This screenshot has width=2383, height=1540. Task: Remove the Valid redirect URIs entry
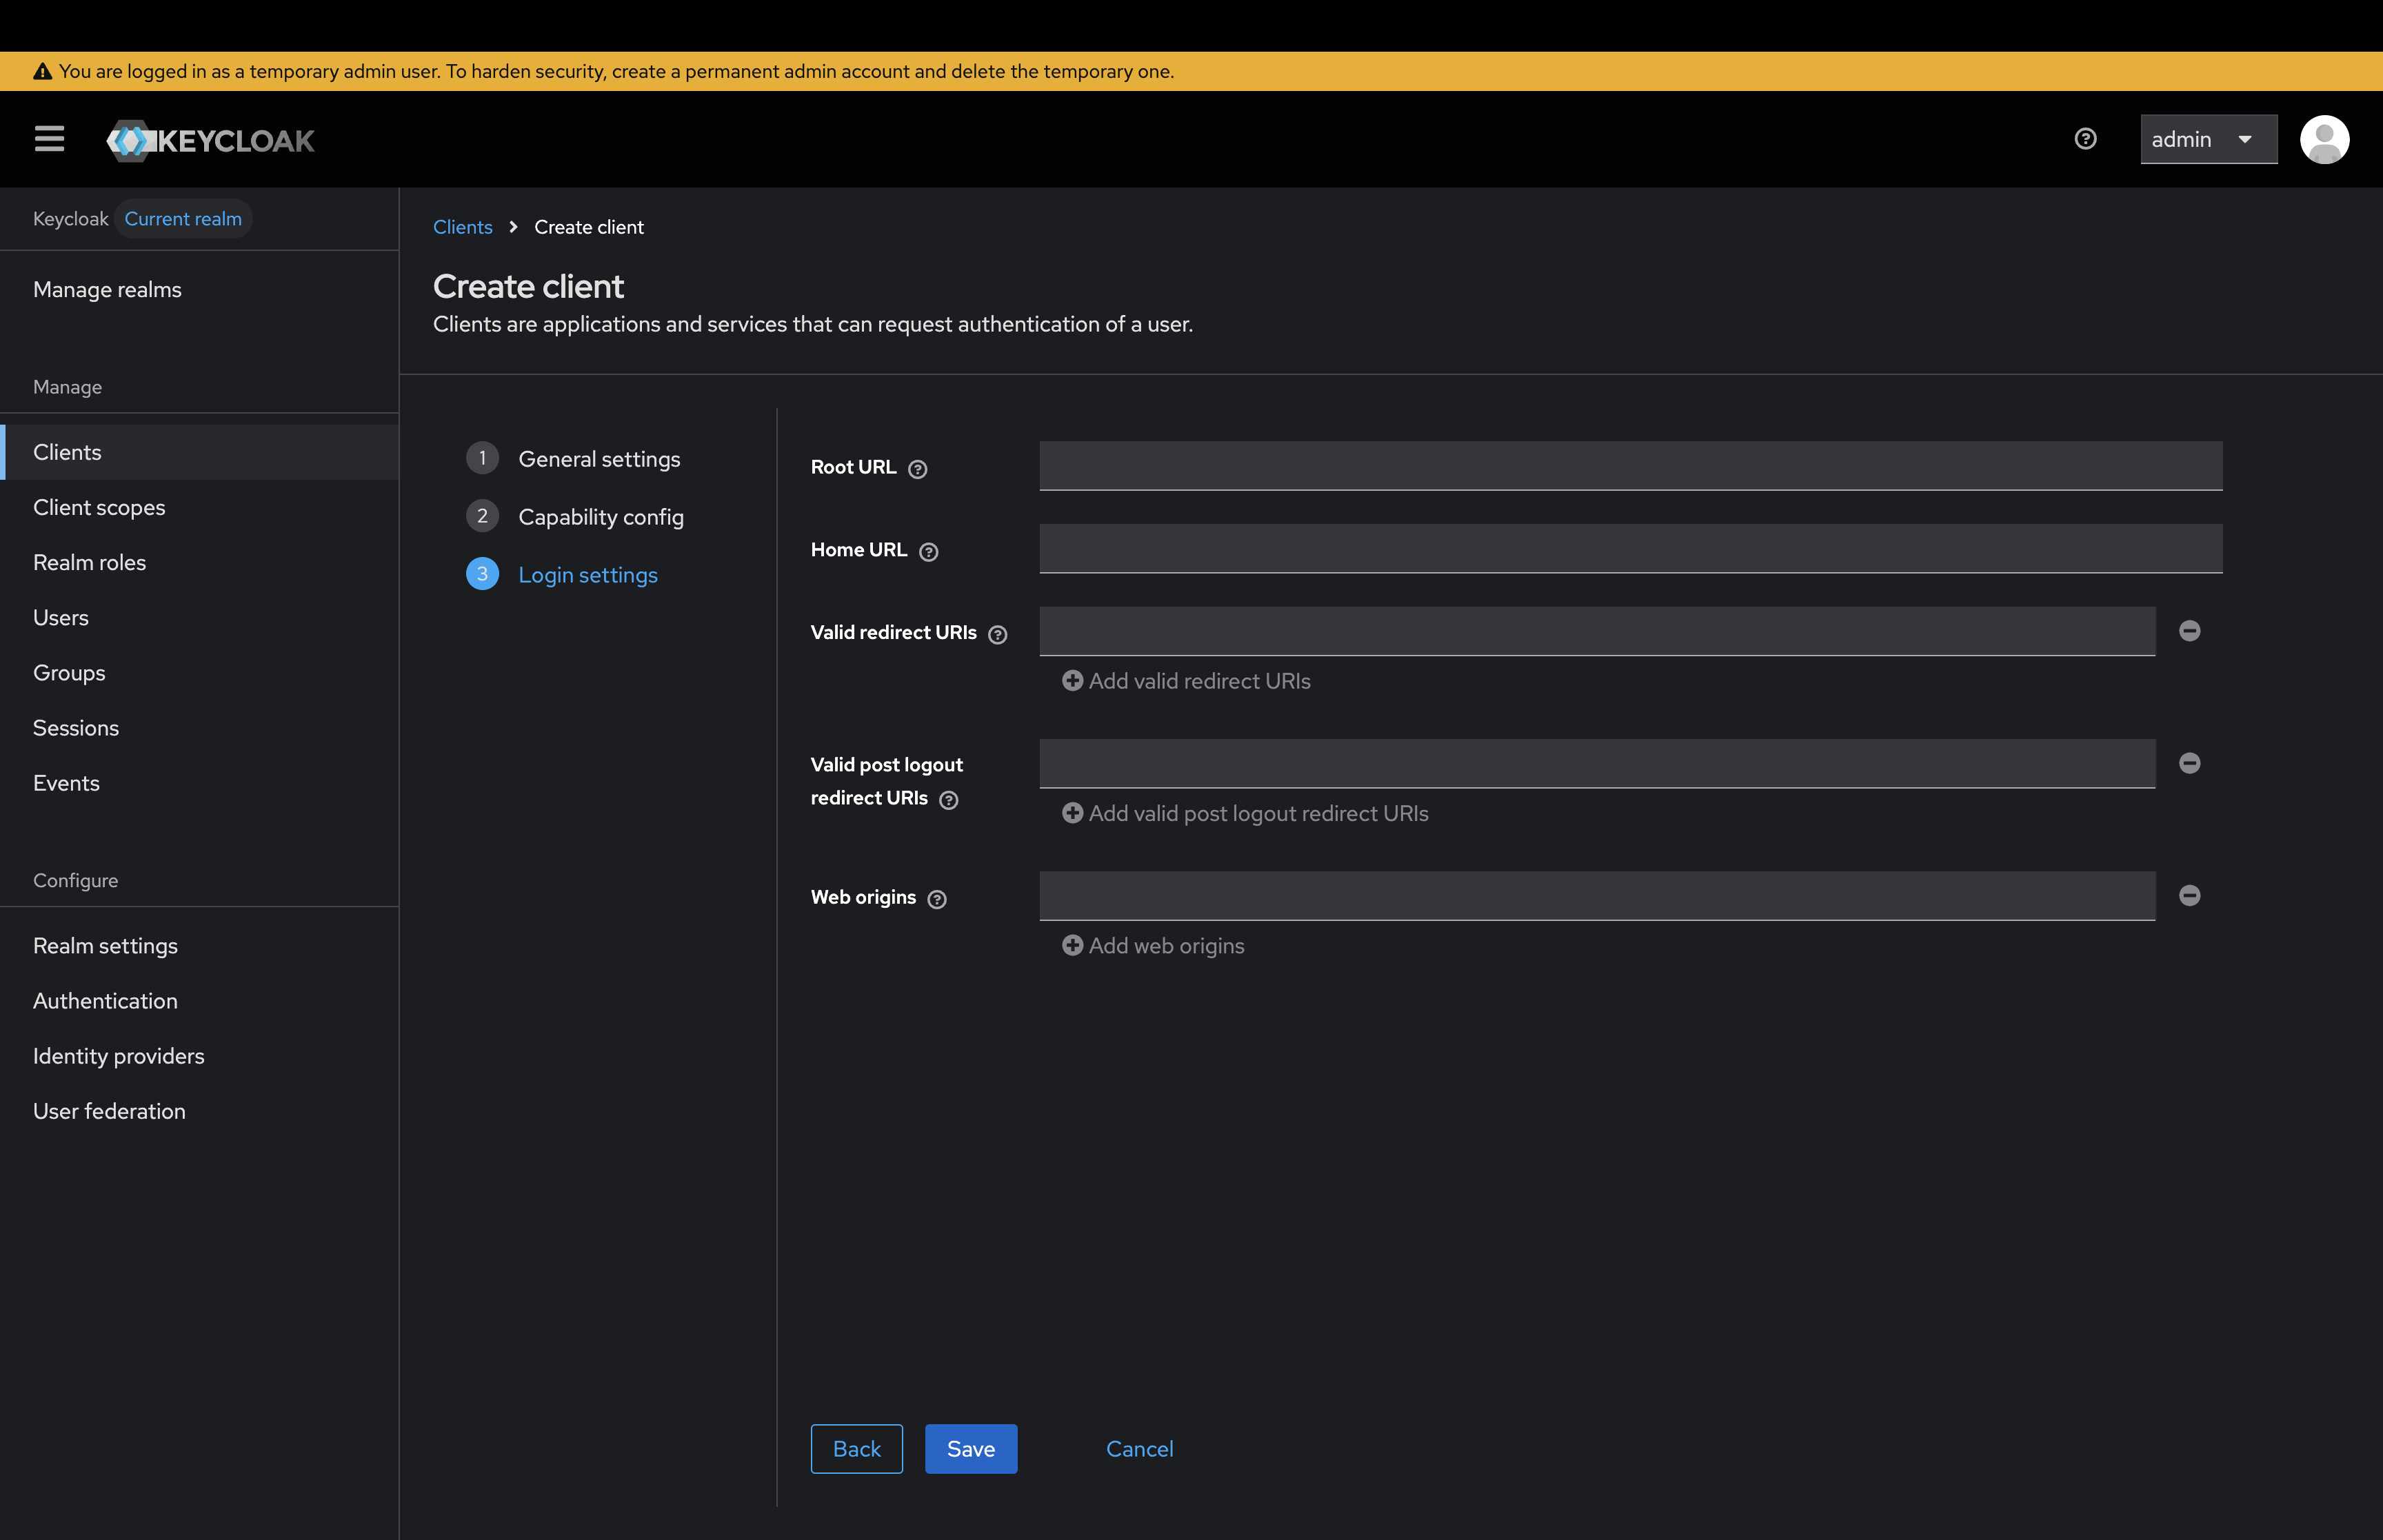[2189, 631]
